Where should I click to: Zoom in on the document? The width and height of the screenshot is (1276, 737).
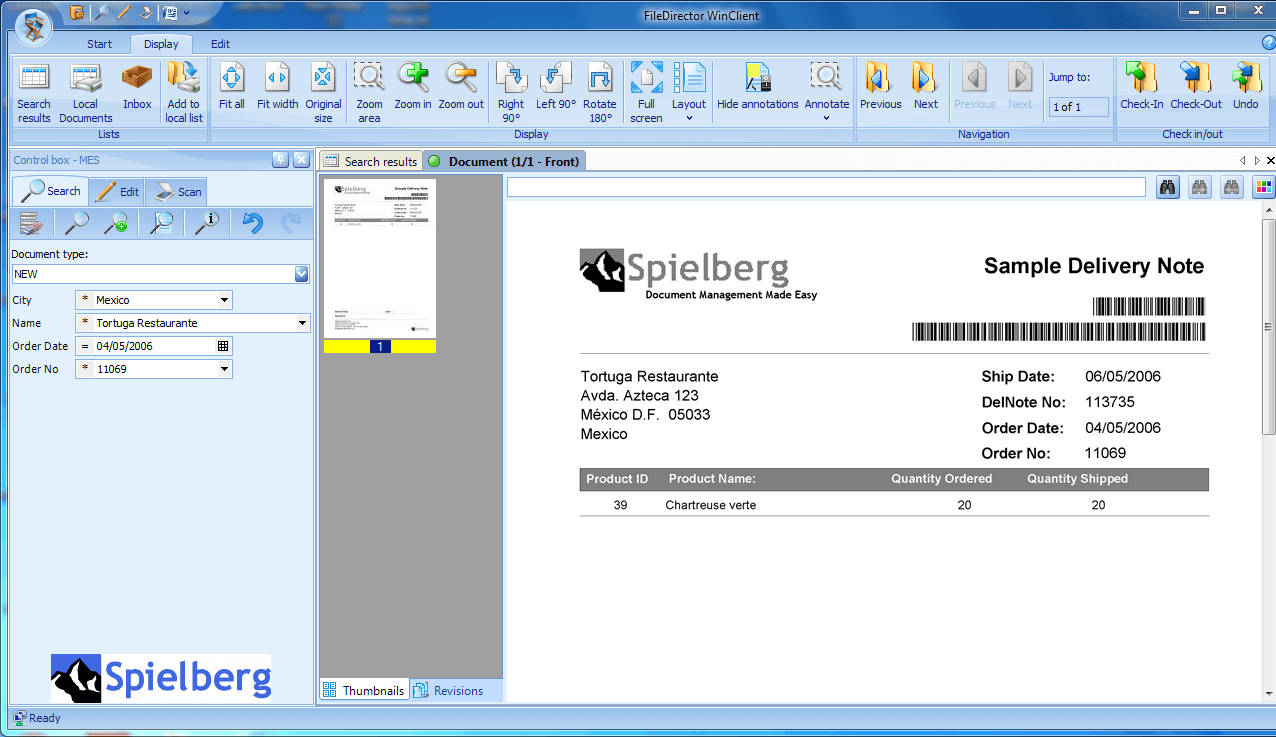[x=413, y=86]
